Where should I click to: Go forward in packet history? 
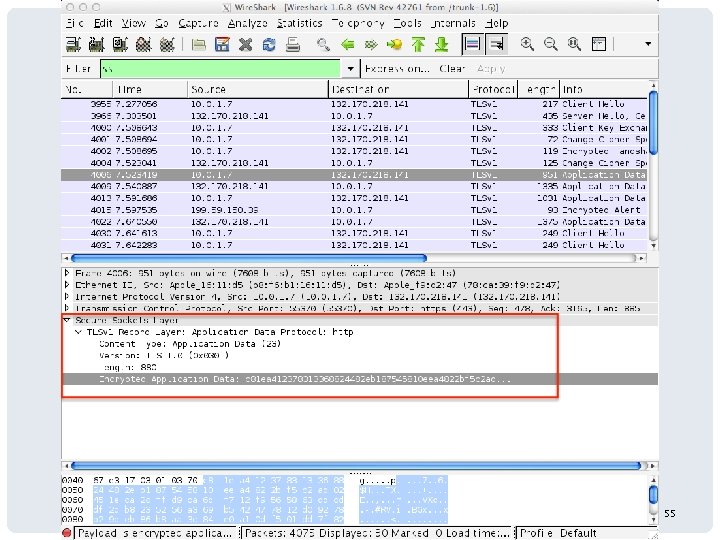tap(371, 45)
